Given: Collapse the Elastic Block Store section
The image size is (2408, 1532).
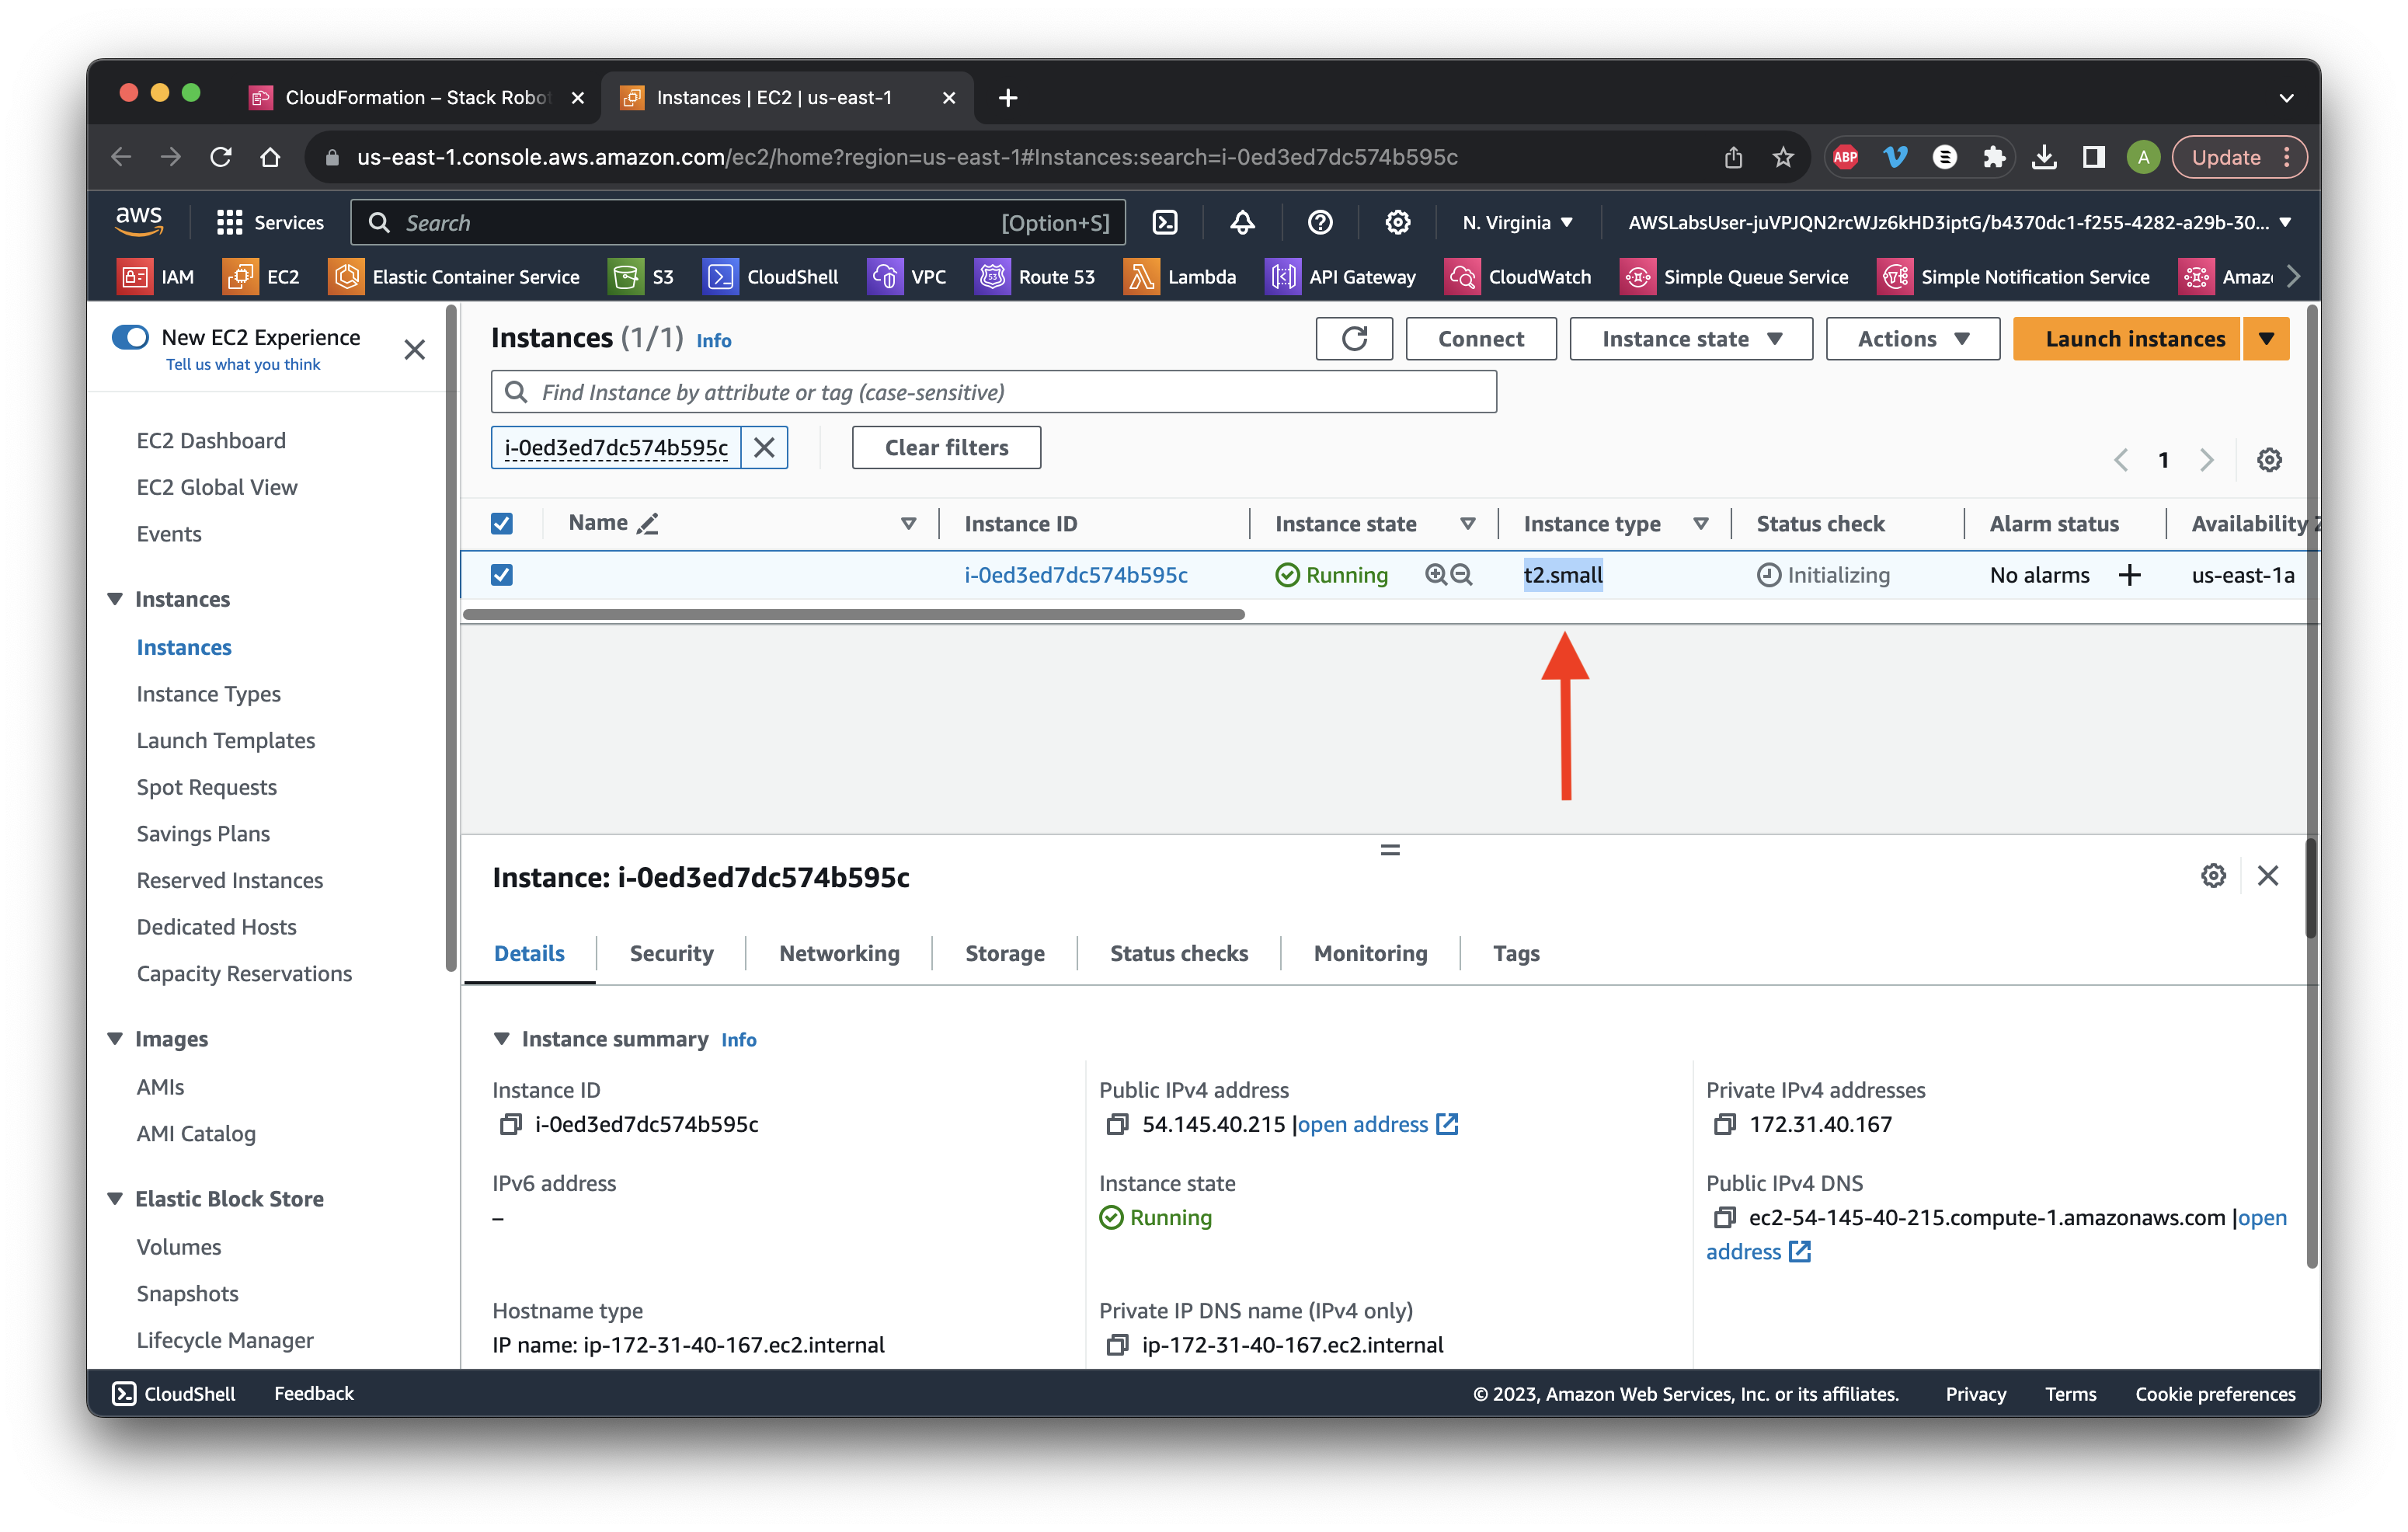Looking at the screenshot, I should pyautogui.click(x=116, y=1199).
